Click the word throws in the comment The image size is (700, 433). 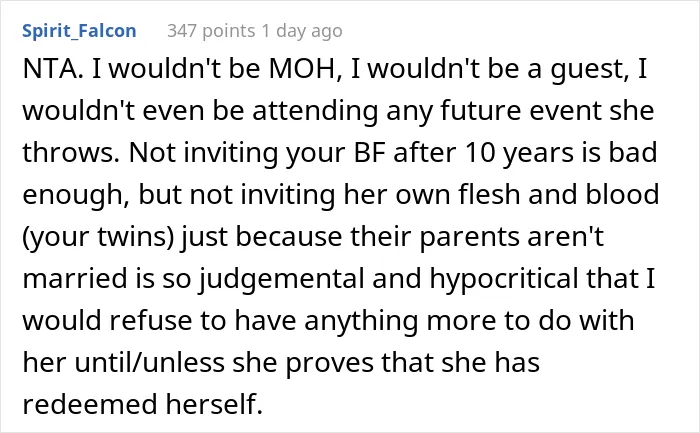tap(71, 153)
